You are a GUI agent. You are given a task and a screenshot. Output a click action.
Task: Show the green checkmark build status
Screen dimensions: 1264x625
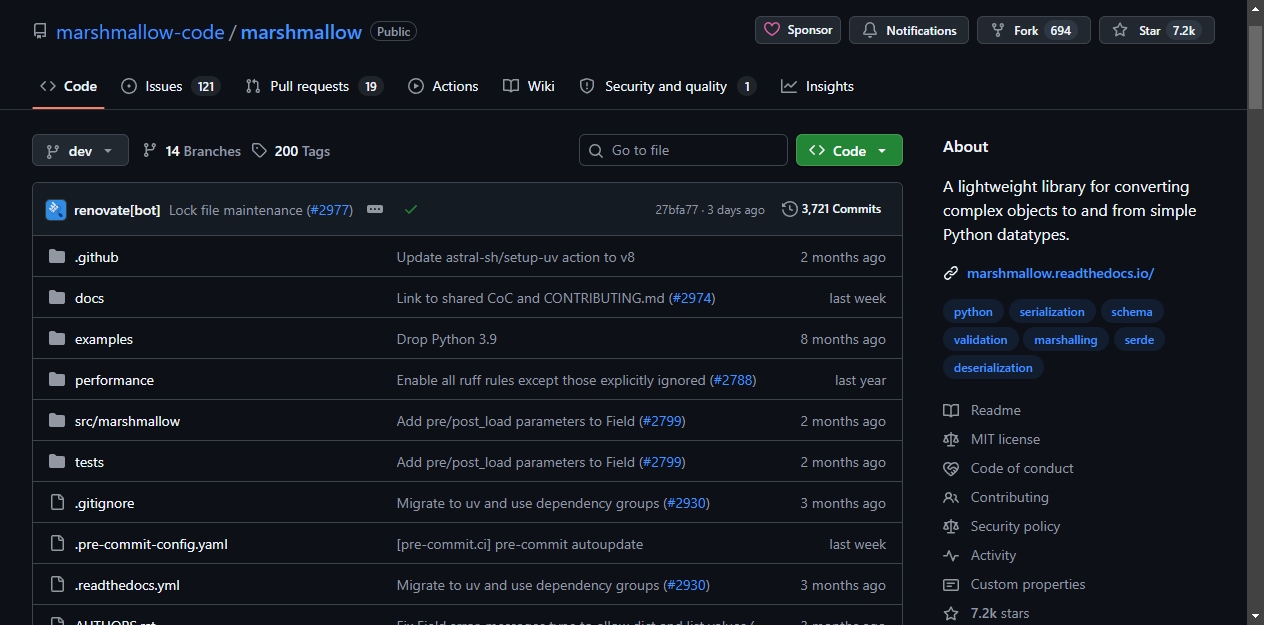coord(410,209)
